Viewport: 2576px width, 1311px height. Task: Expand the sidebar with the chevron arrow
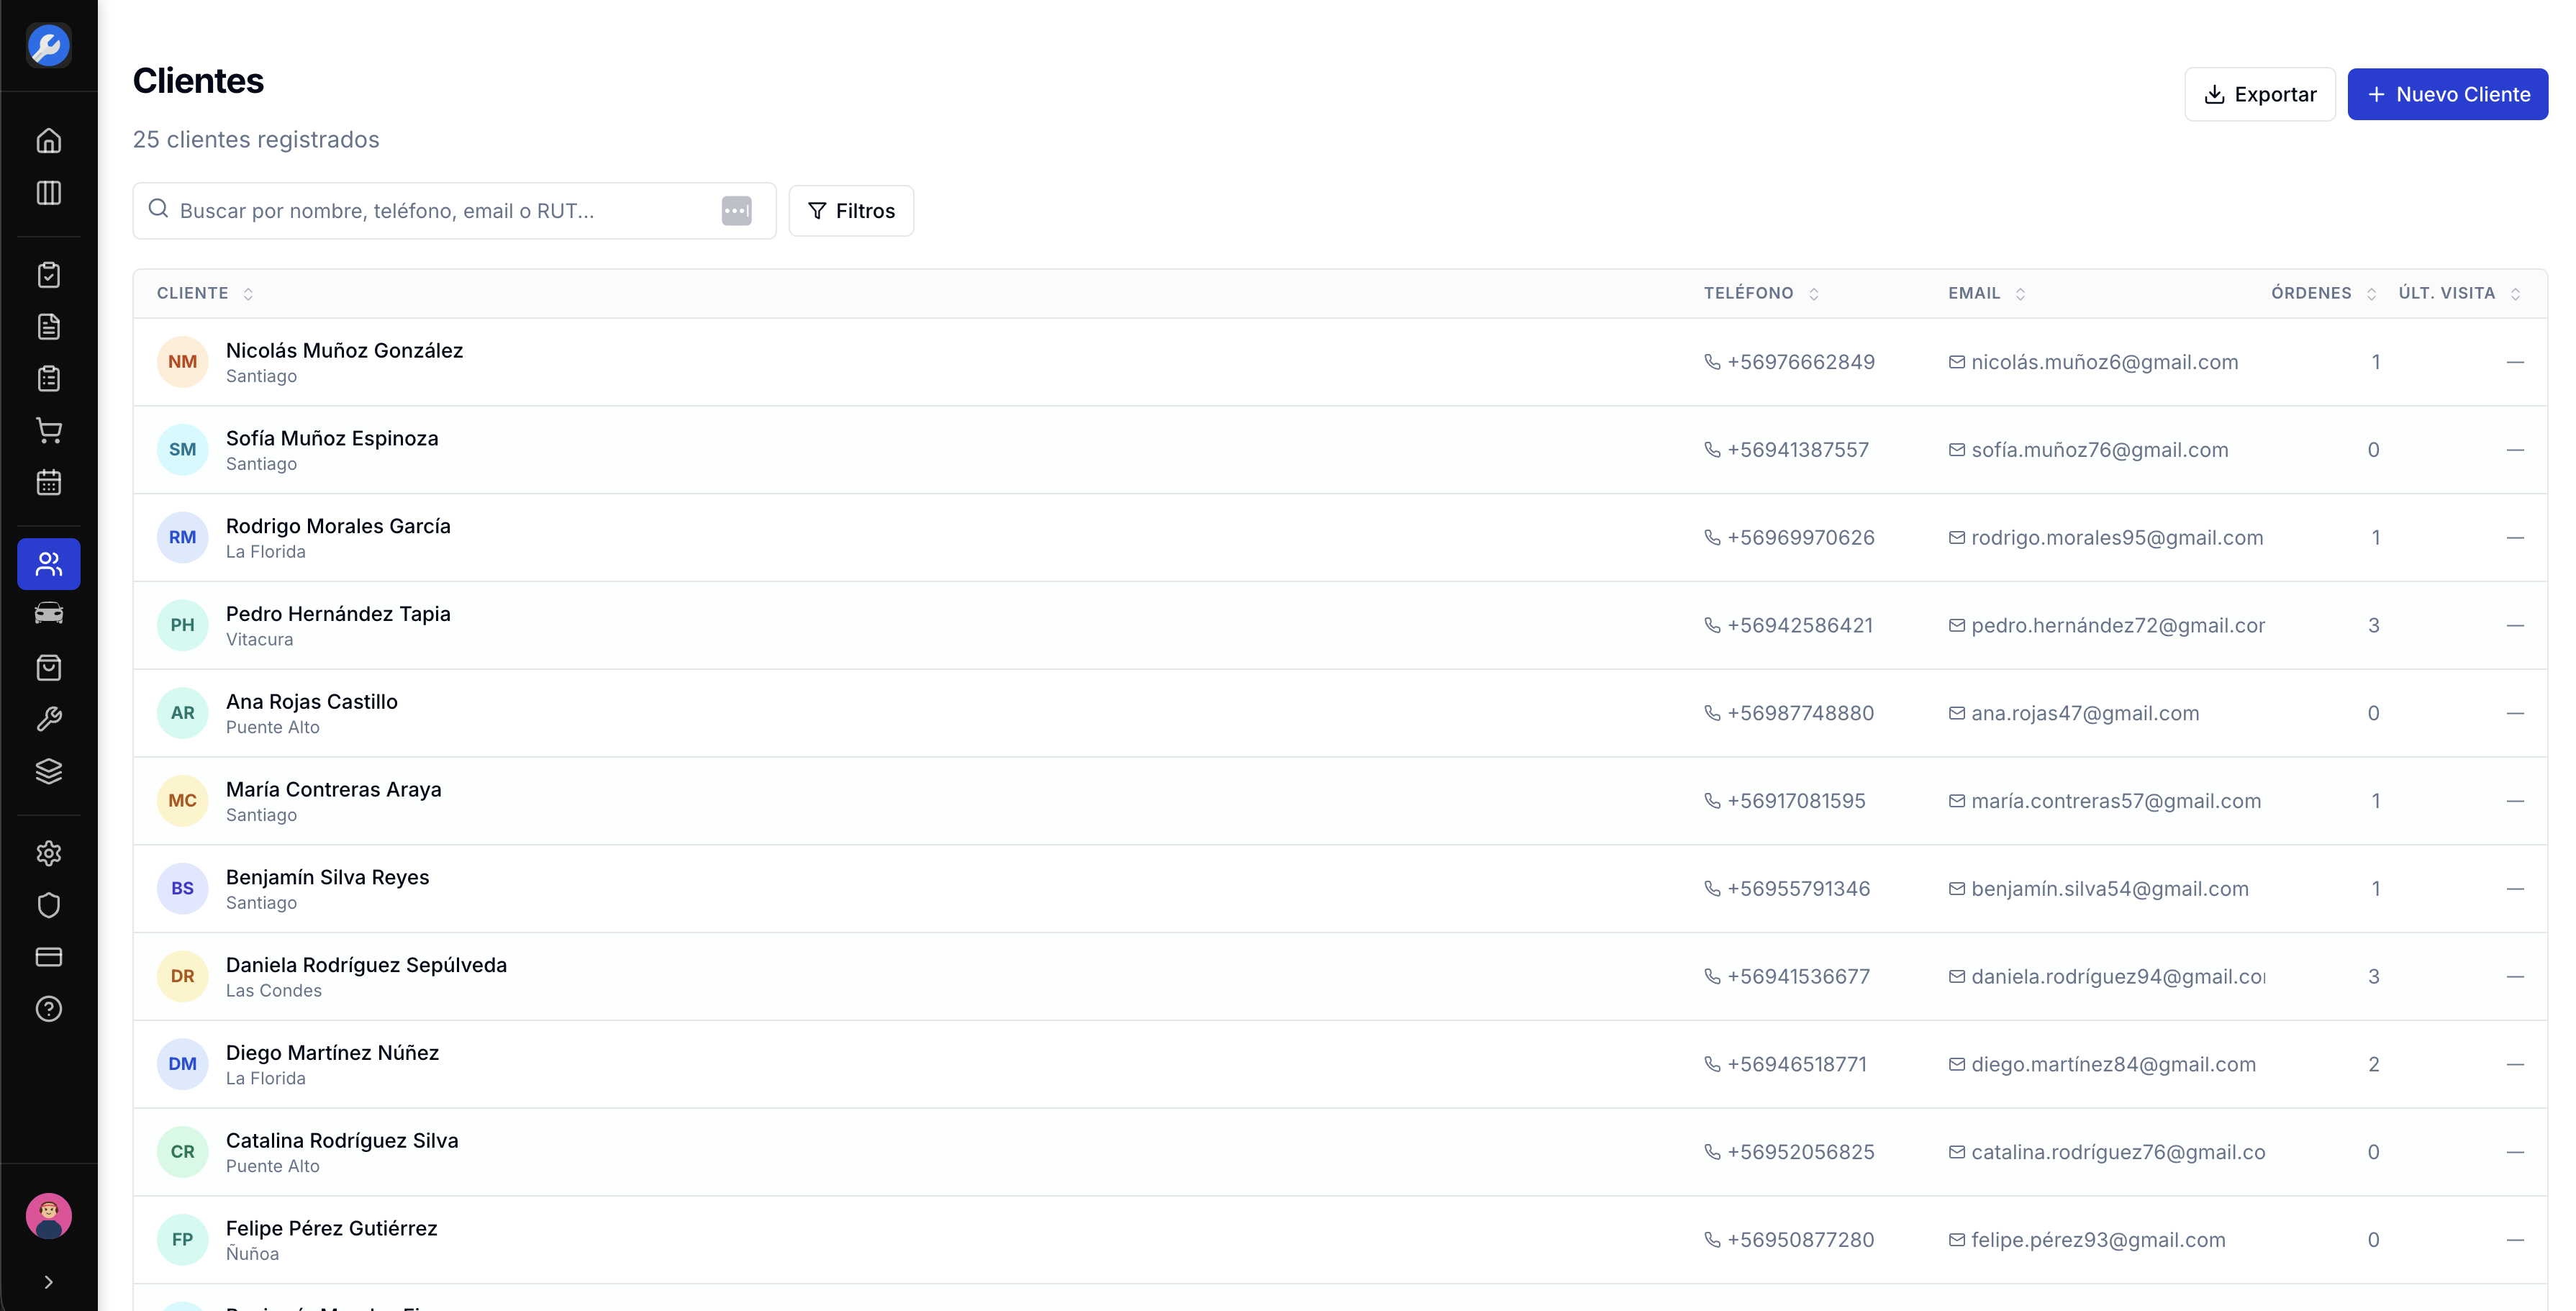pyautogui.click(x=48, y=1282)
